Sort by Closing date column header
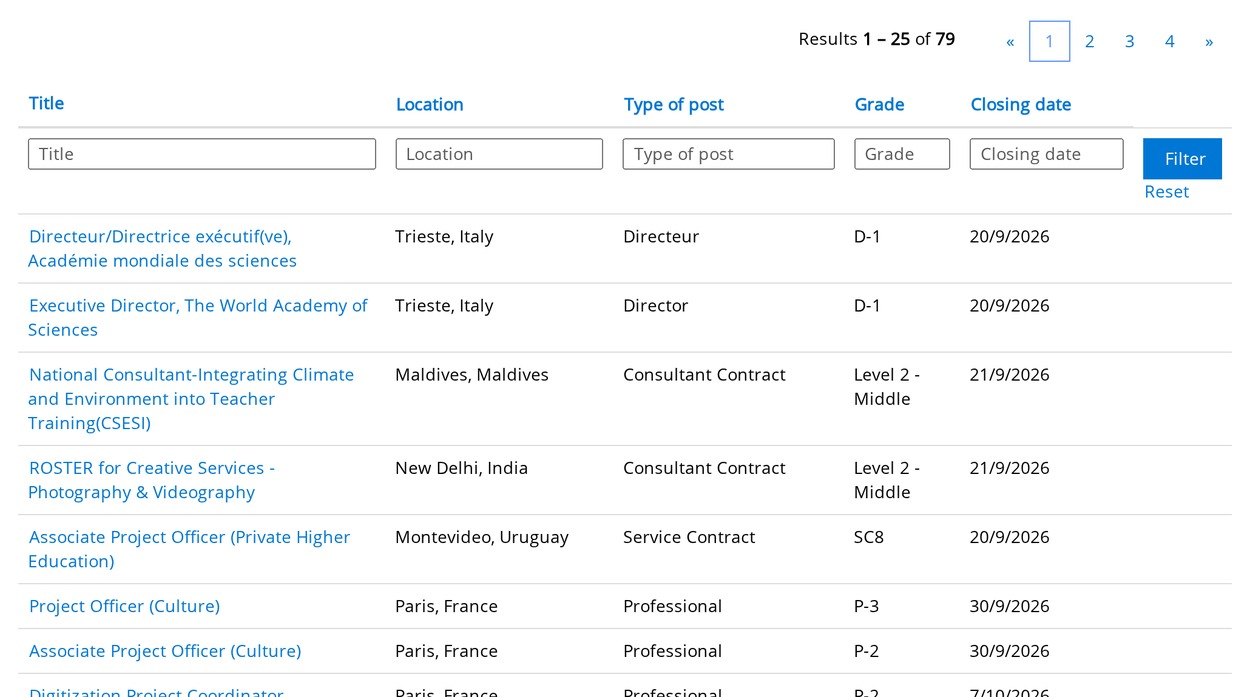Viewport: 1250px width, 697px height. click(x=1021, y=105)
